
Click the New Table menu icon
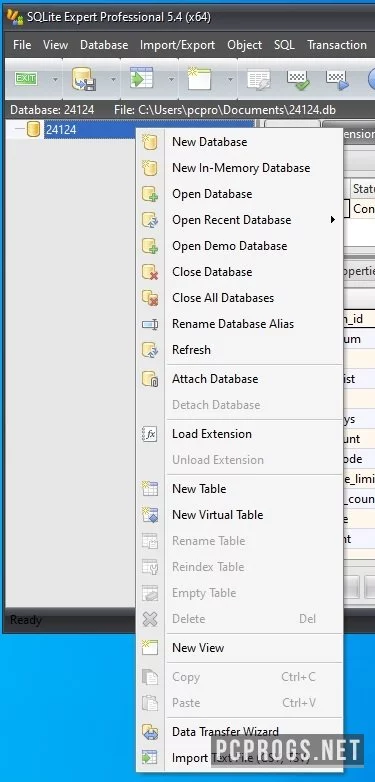coord(150,489)
